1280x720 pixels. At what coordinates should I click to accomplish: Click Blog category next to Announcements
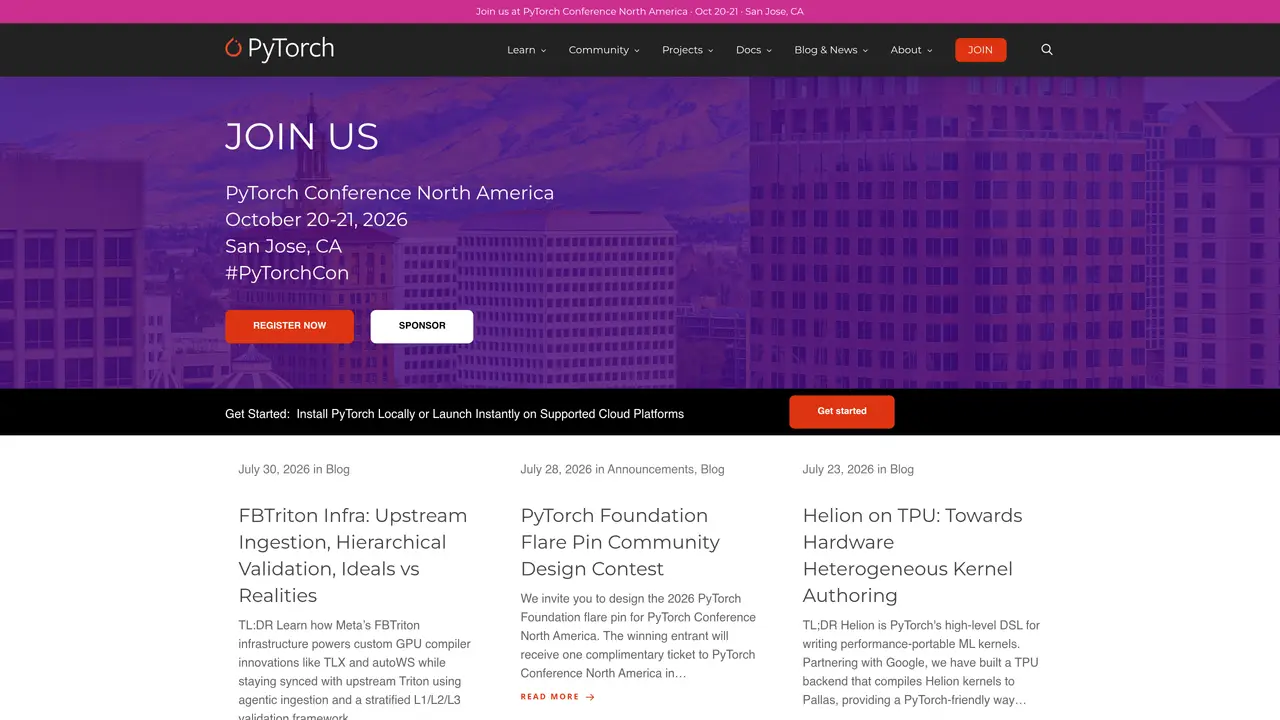pyautogui.click(x=713, y=469)
